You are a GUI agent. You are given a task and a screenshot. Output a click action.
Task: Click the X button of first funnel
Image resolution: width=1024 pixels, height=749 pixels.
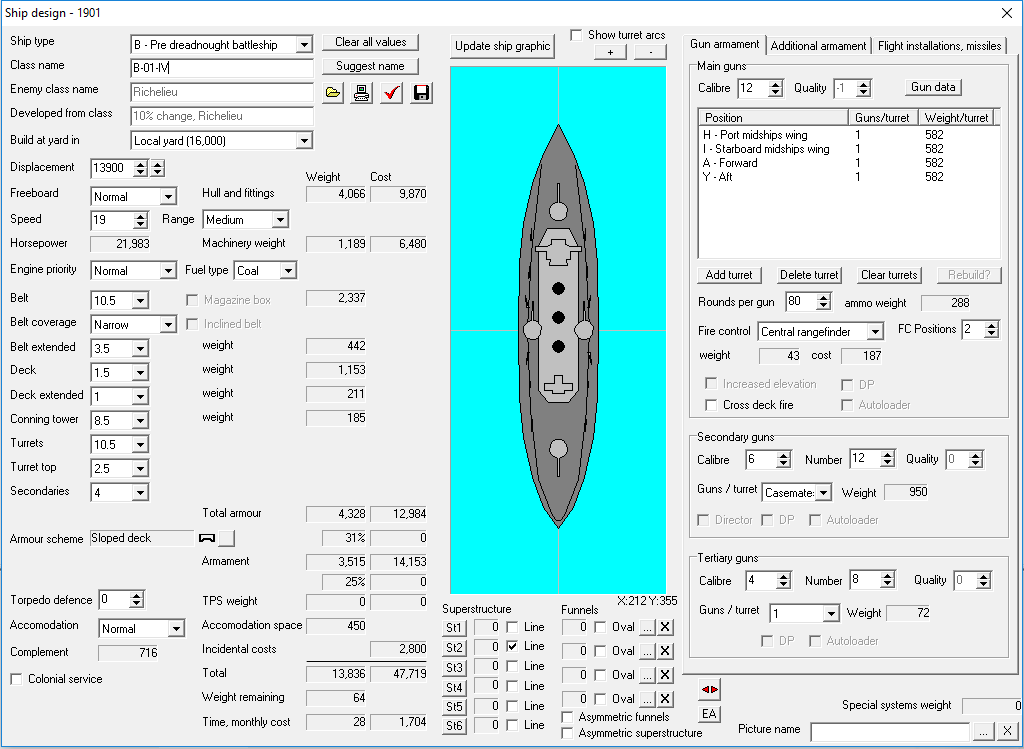click(x=666, y=627)
